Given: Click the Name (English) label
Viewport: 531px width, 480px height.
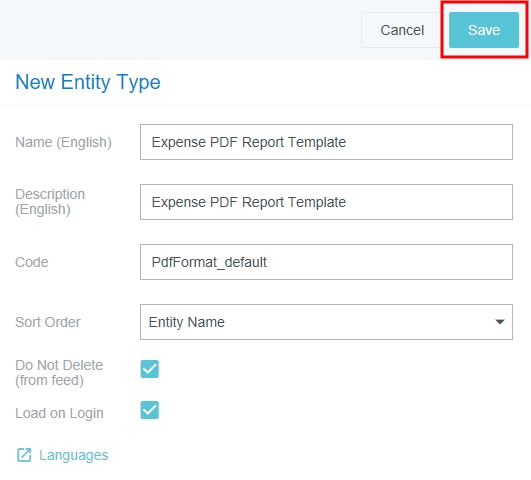Looking at the screenshot, I should point(63,142).
